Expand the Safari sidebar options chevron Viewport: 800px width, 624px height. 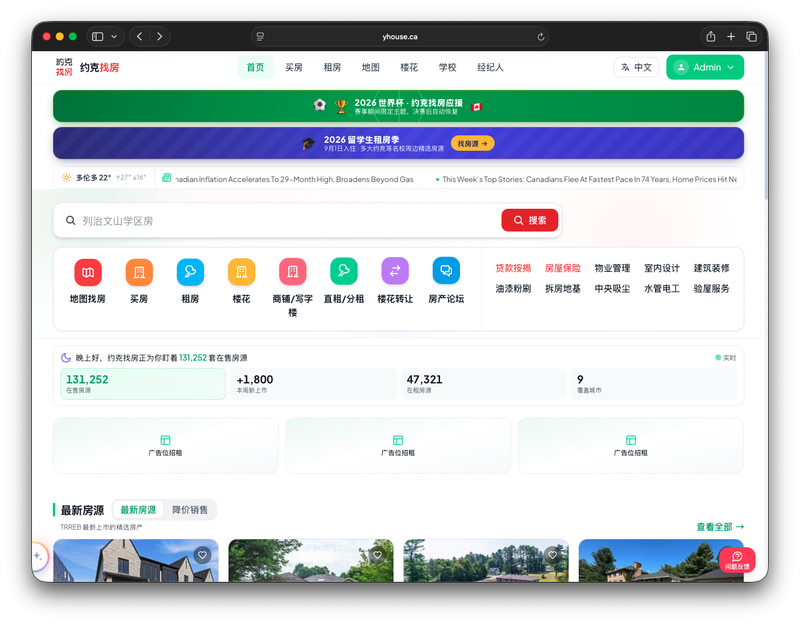(114, 37)
